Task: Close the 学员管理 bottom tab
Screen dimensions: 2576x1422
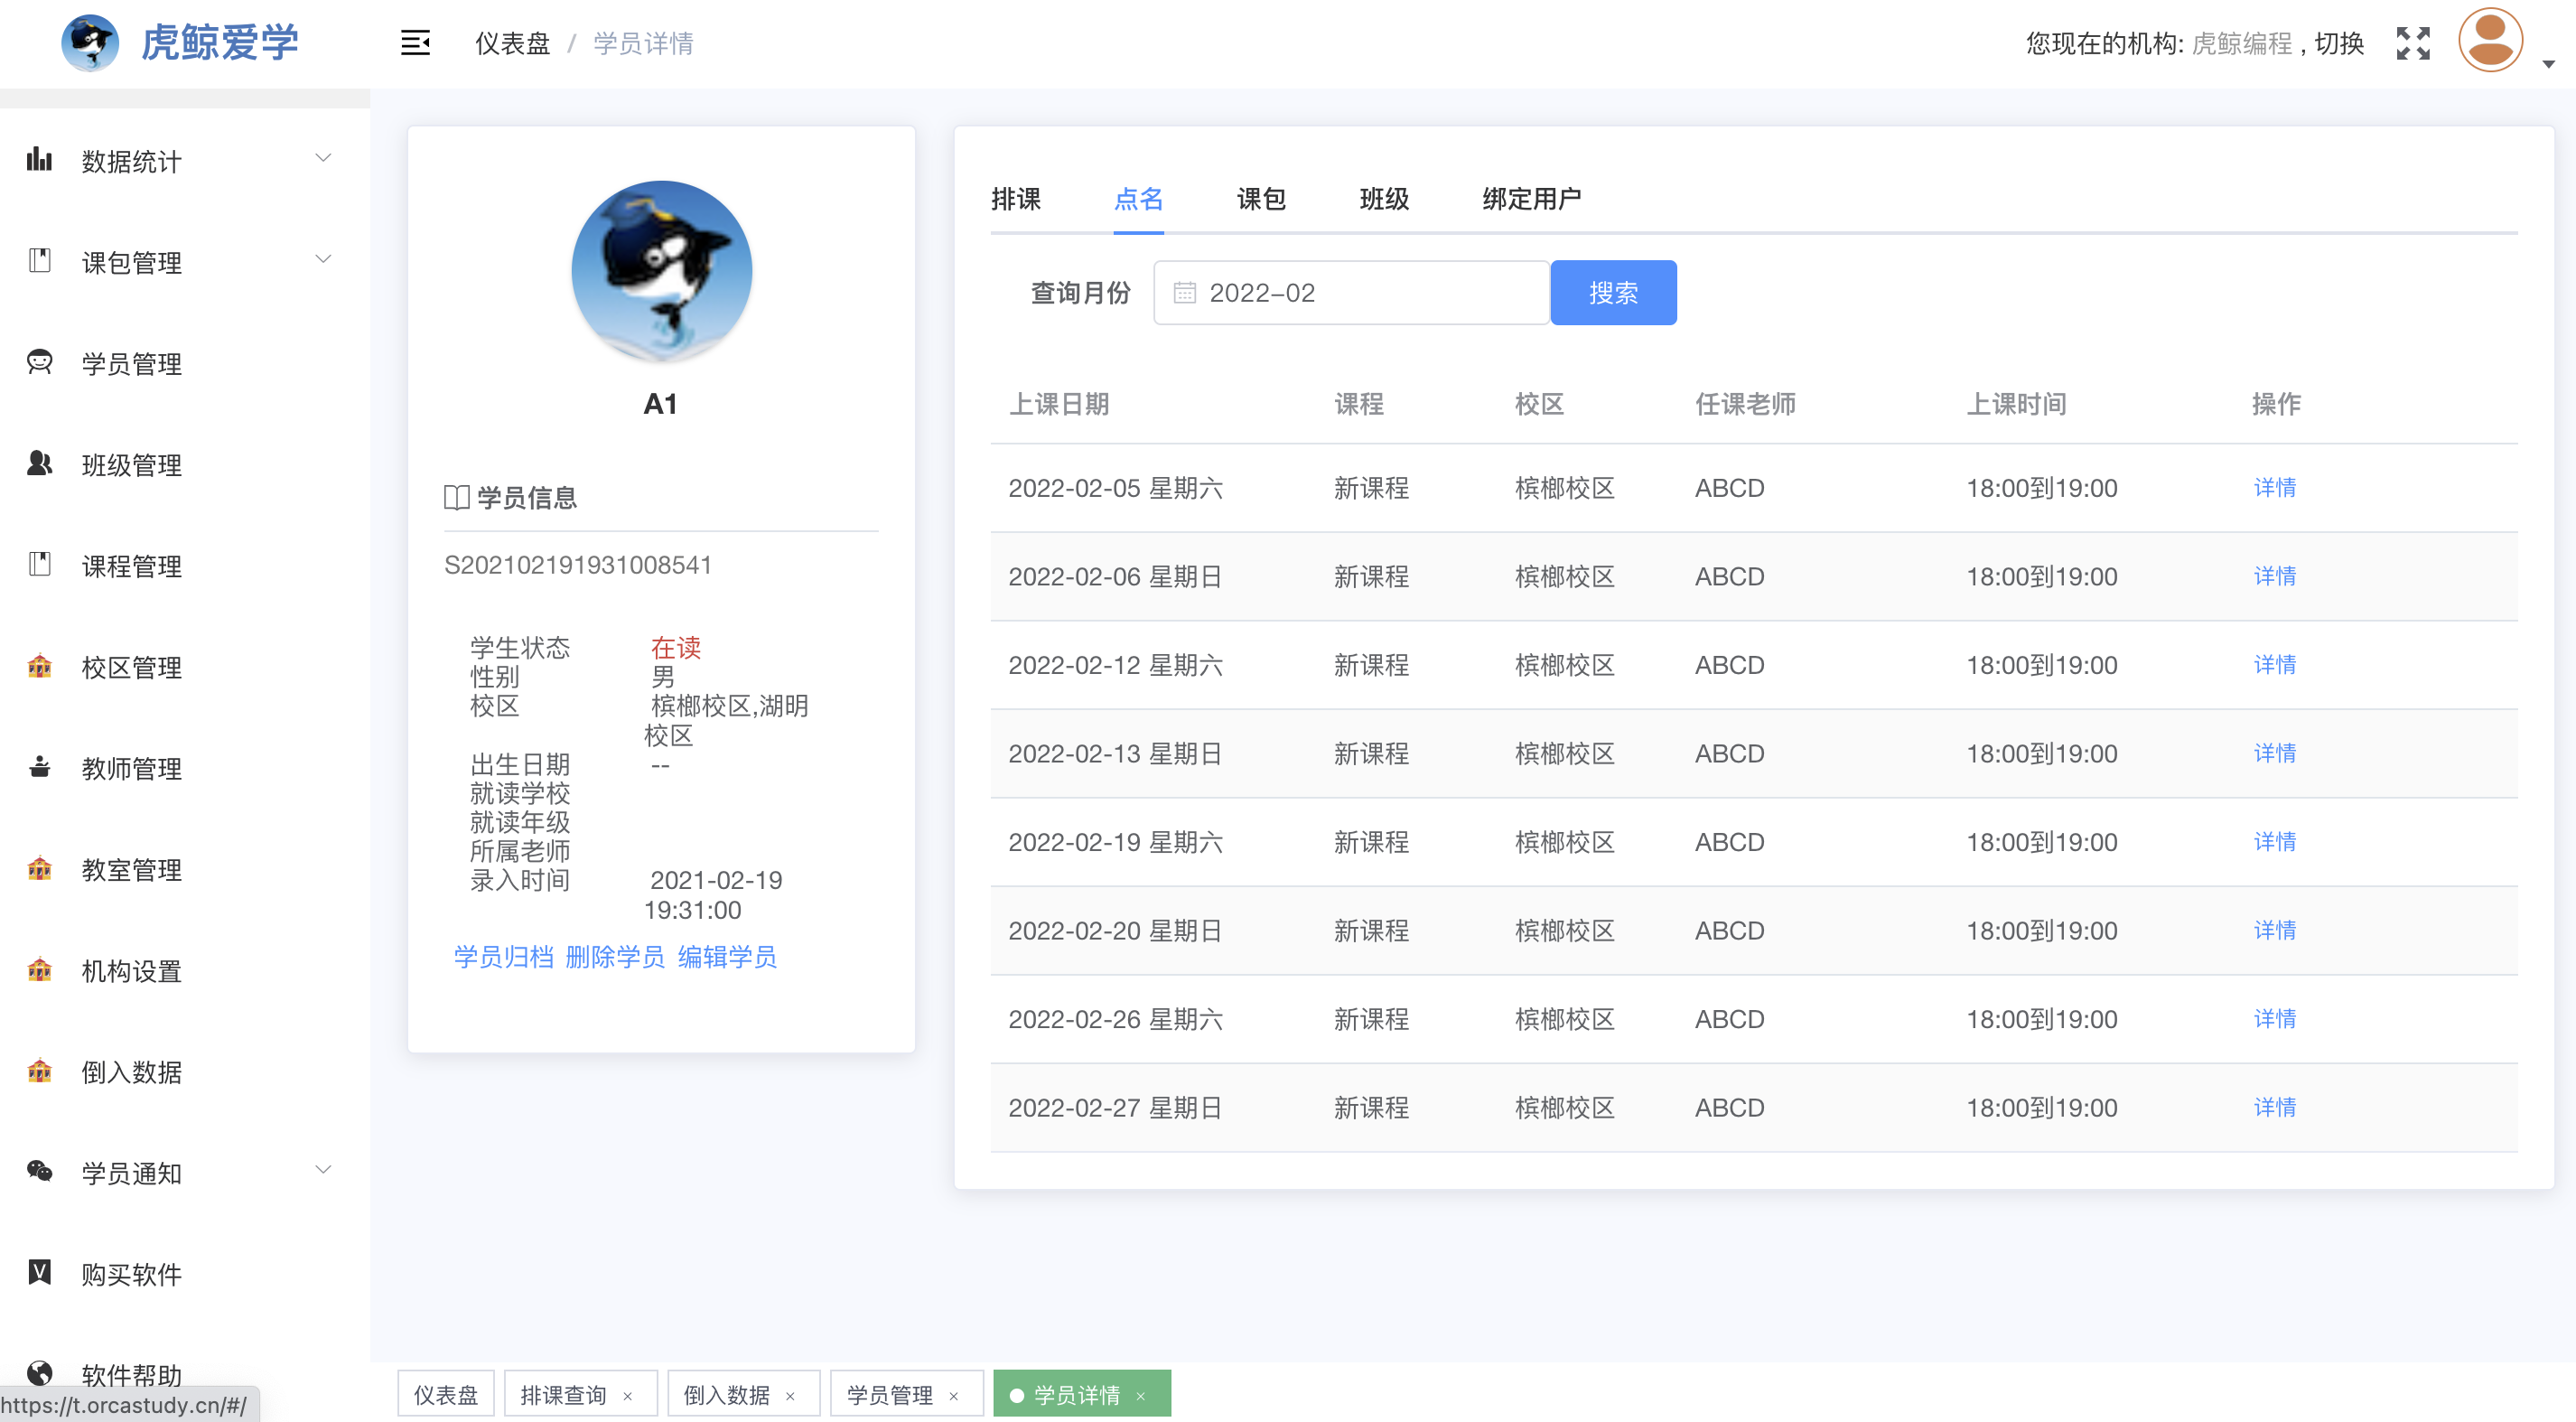Action: (x=954, y=1396)
